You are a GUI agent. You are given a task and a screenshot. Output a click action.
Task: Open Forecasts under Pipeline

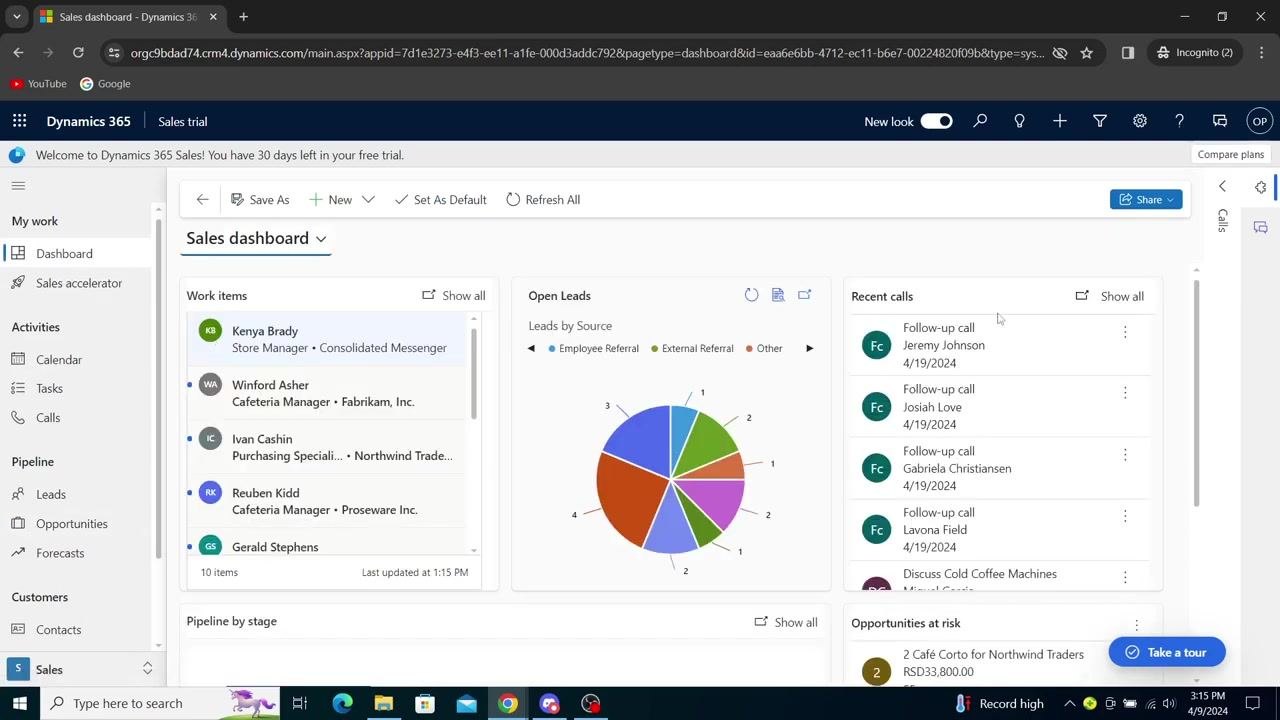pos(78,552)
